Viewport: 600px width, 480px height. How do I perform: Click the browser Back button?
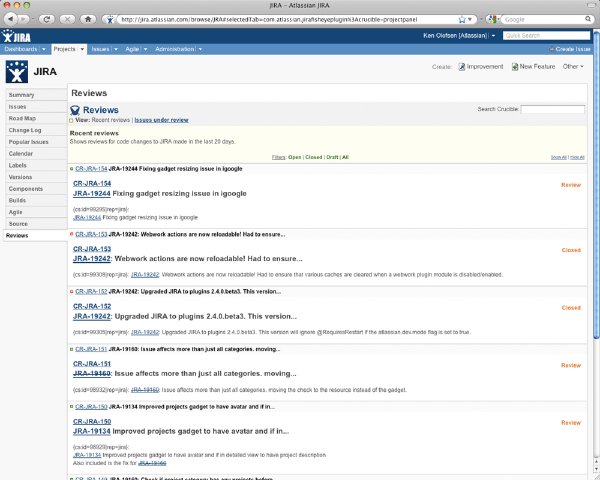(x=10, y=19)
